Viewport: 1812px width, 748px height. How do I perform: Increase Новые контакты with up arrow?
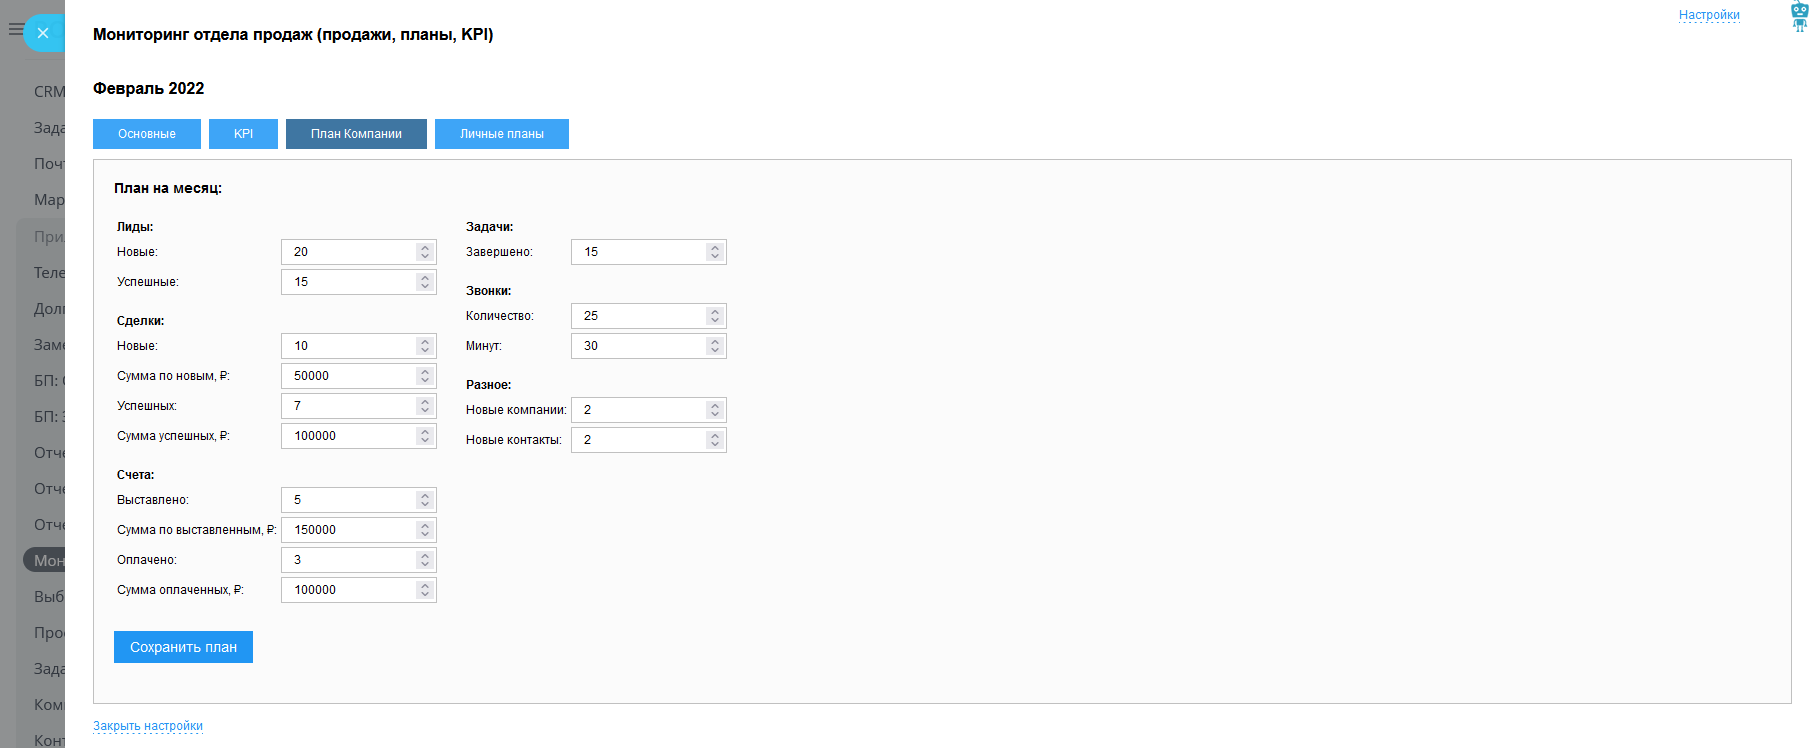(715, 435)
